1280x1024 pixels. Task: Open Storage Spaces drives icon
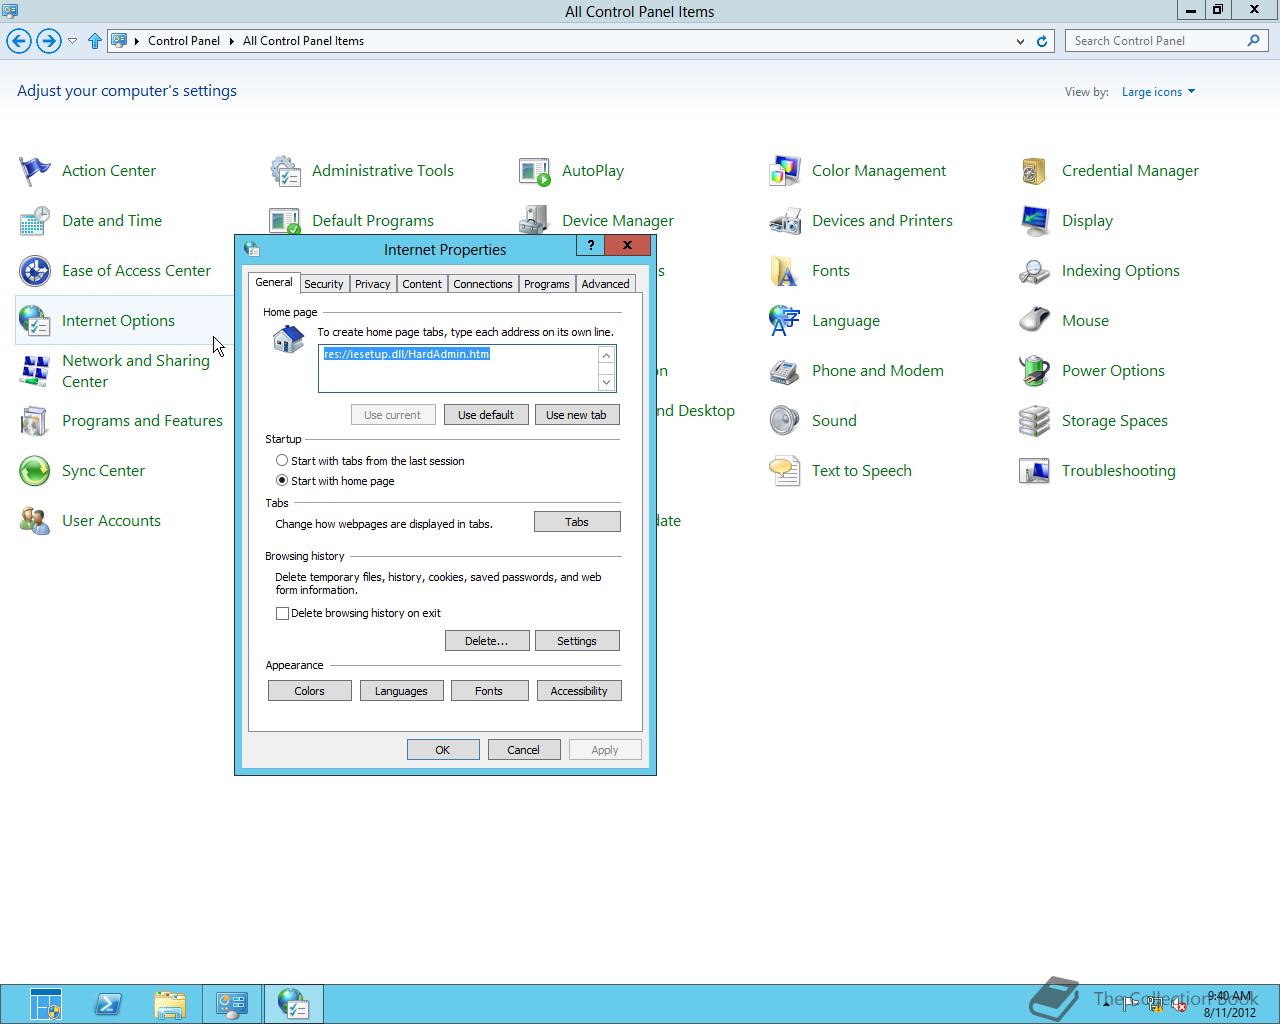[1035, 421]
